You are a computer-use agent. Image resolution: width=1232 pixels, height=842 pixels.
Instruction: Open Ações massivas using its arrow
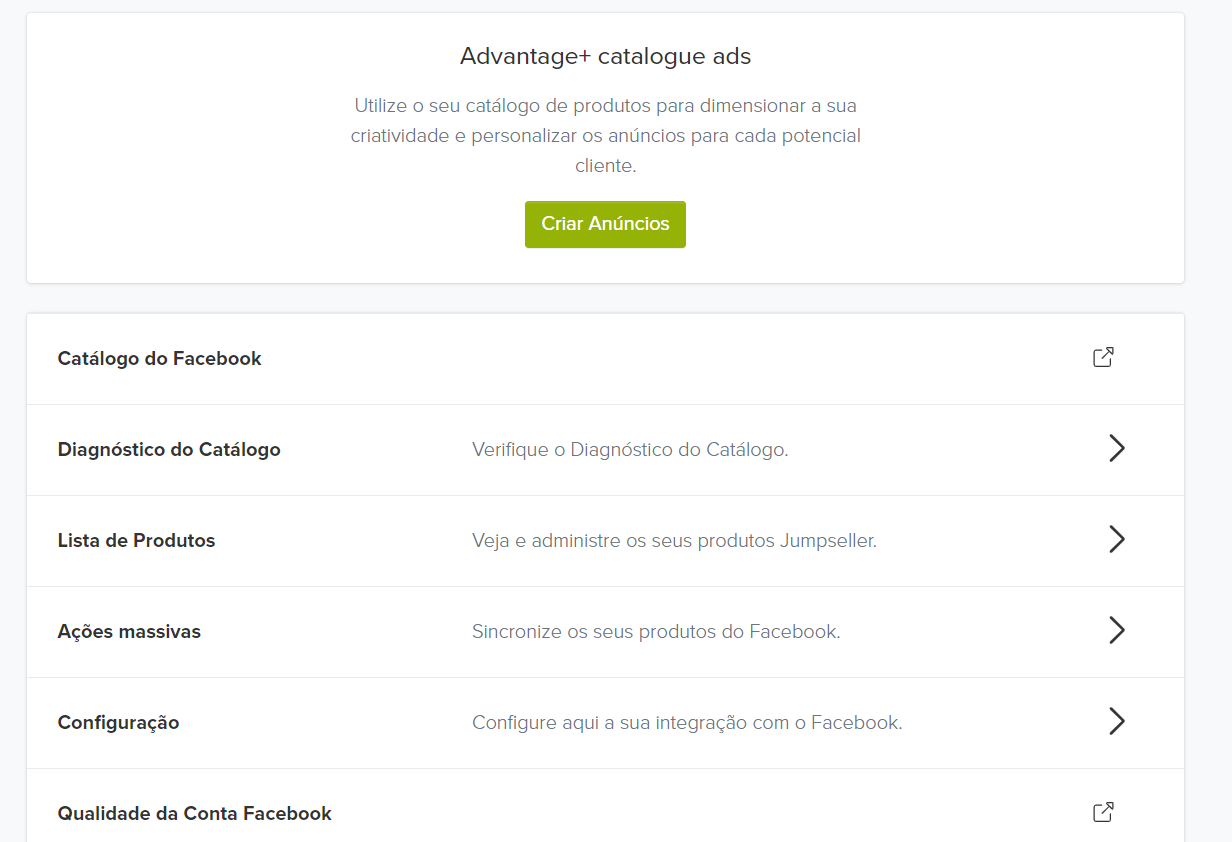click(x=1117, y=631)
